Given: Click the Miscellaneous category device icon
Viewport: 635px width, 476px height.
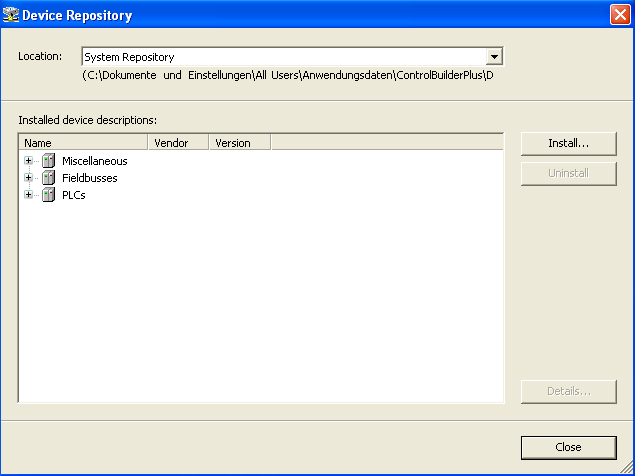Looking at the screenshot, I should [x=48, y=161].
